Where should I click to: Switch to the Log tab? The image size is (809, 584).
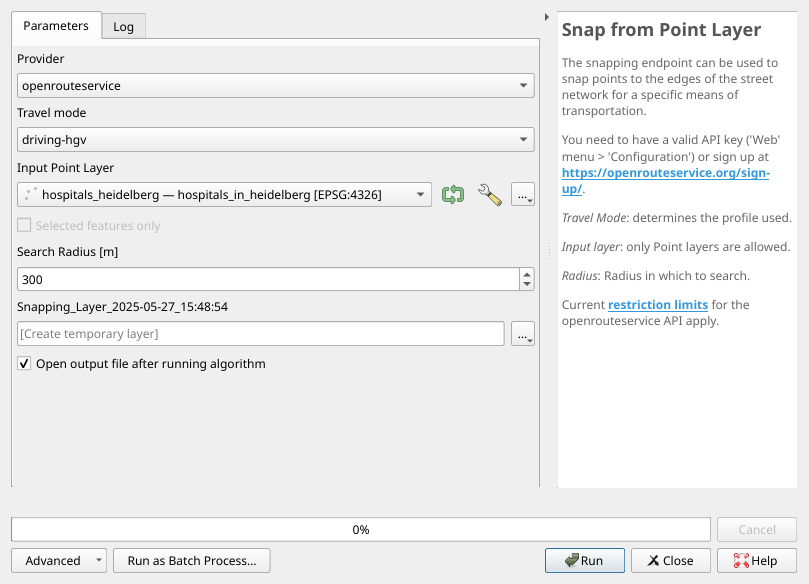pyautogui.click(x=123, y=27)
